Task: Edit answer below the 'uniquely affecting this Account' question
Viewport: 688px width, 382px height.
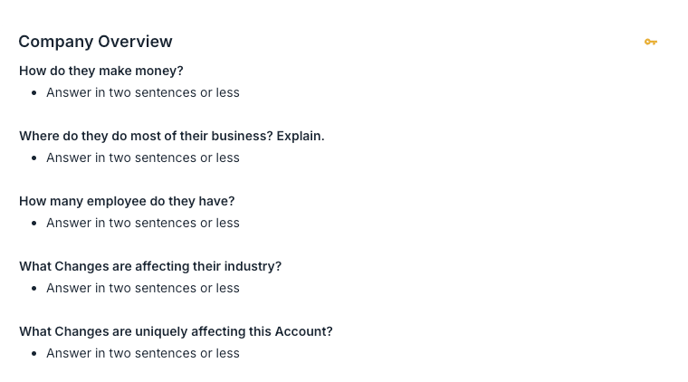Action: point(143,353)
